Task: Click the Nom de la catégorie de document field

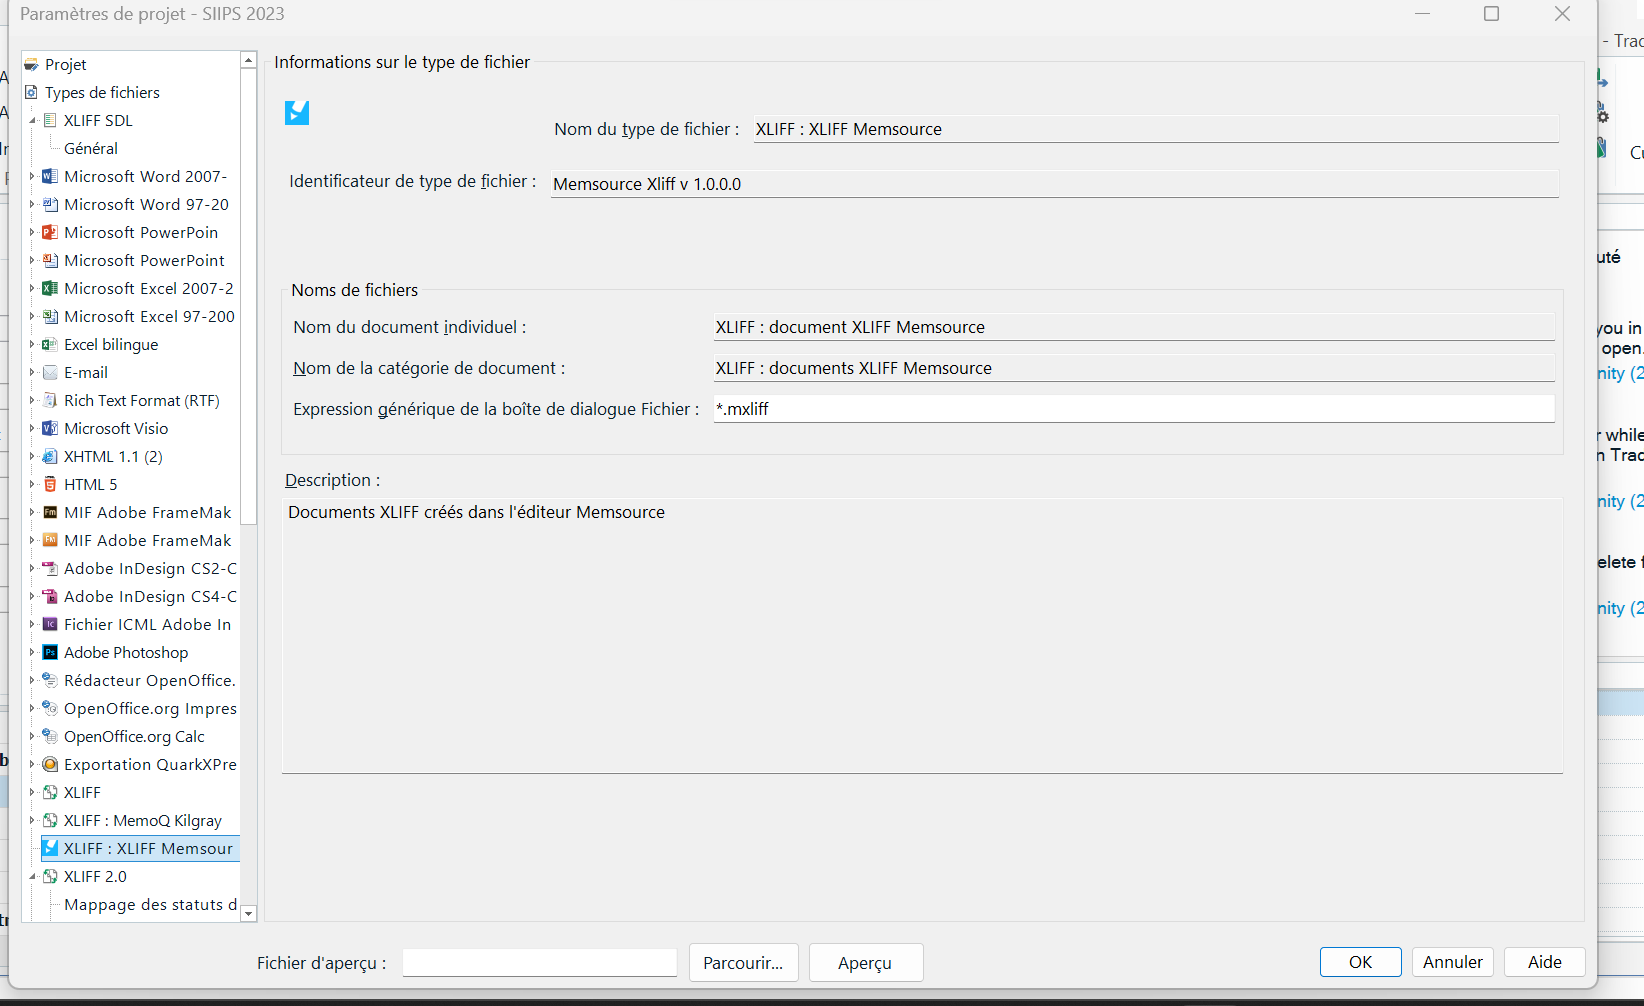Action: click(x=1134, y=368)
